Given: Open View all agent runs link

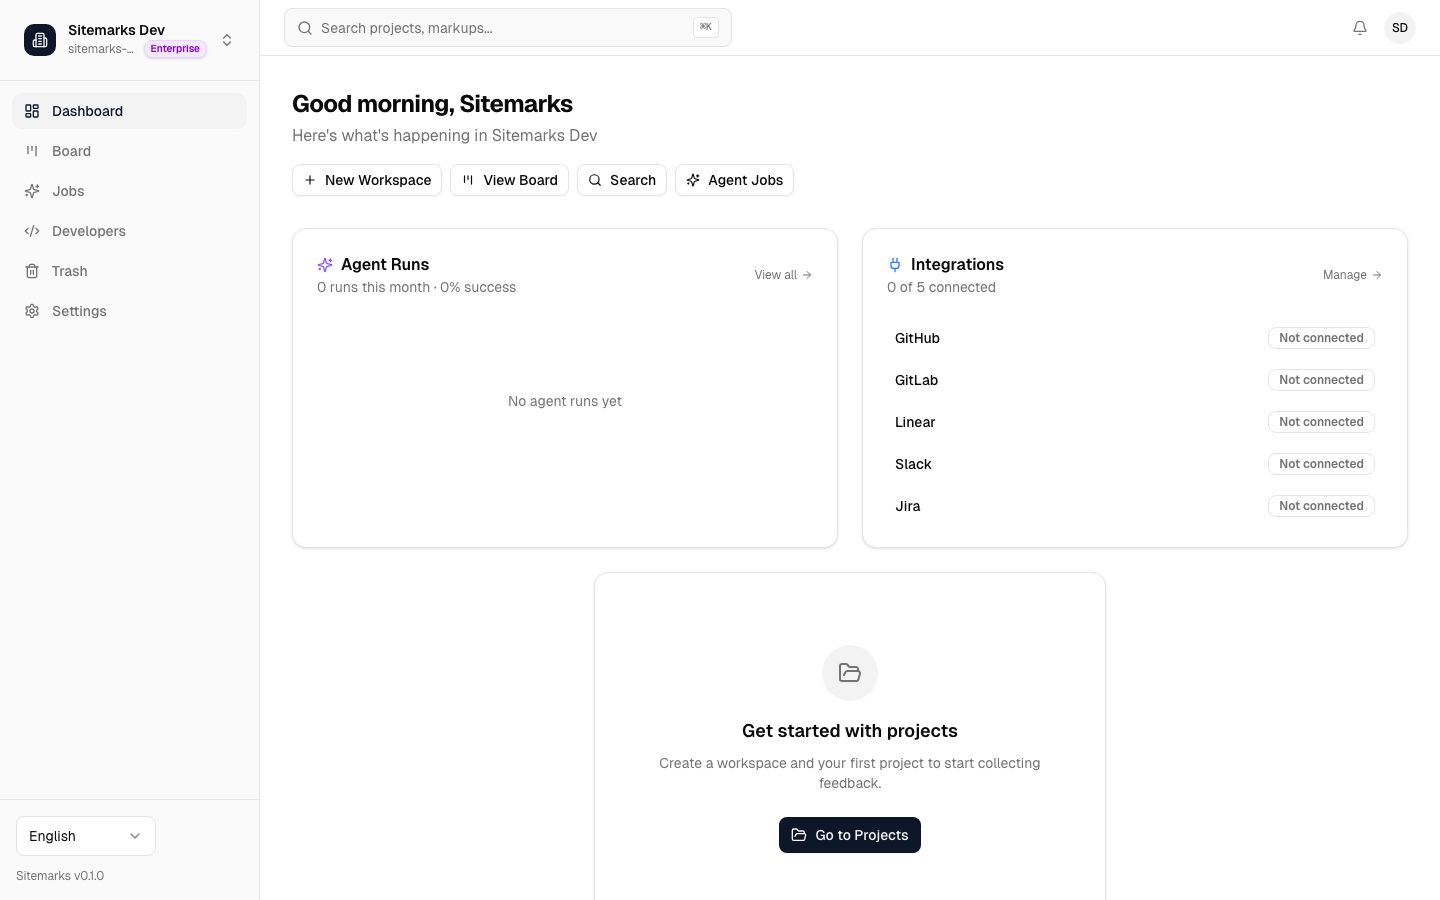Looking at the screenshot, I should [x=782, y=275].
